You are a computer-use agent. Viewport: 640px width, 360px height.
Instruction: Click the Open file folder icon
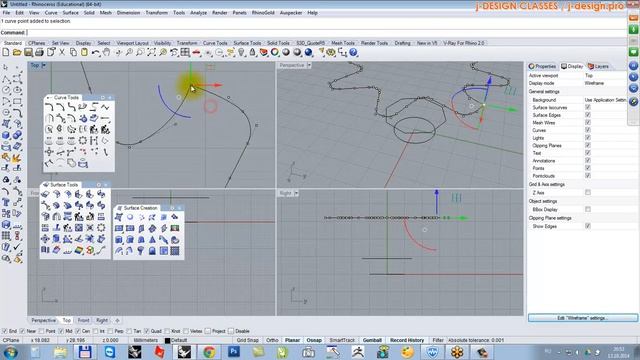click(x=17, y=52)
